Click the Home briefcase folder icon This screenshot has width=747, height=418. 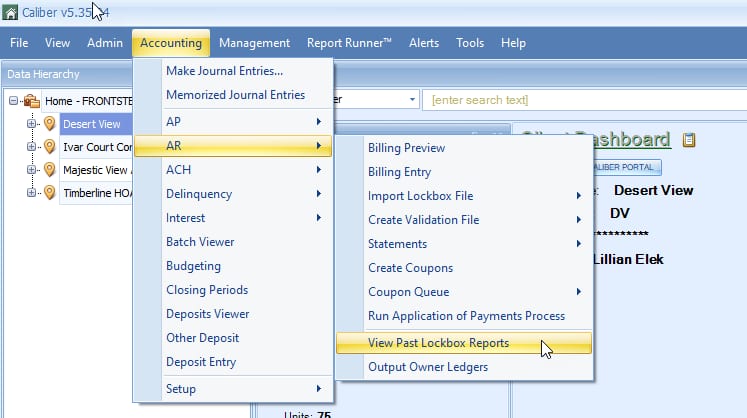pos(32,101)
